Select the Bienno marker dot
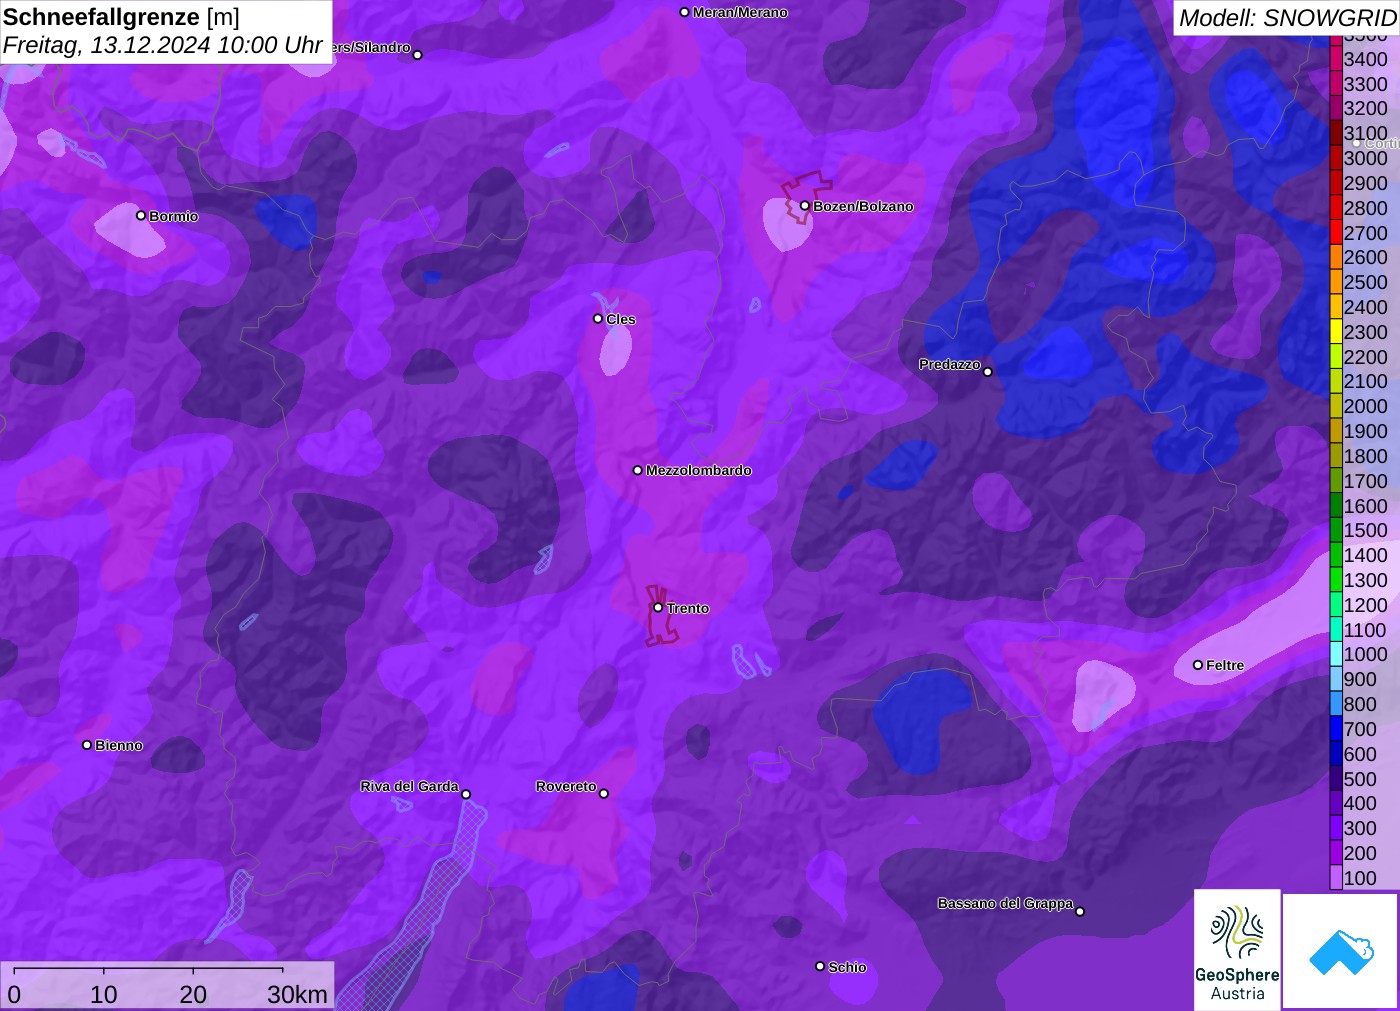 tap(87, 745)
